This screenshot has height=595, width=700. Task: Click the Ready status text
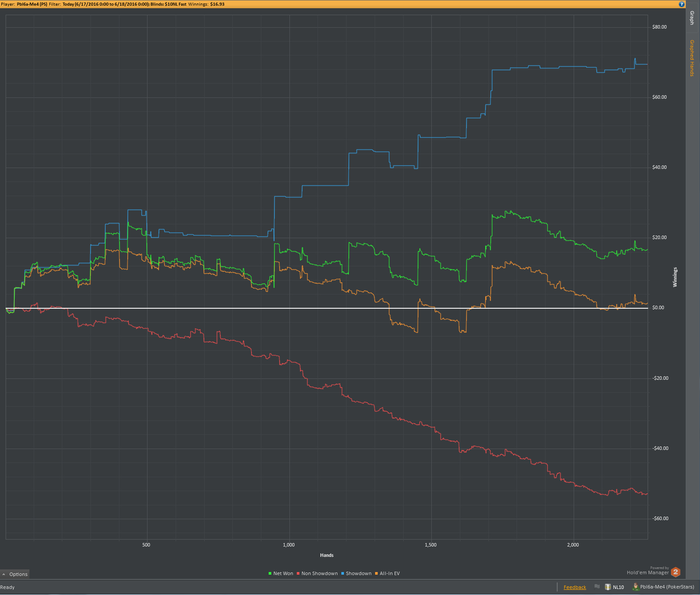coord(8,587)
